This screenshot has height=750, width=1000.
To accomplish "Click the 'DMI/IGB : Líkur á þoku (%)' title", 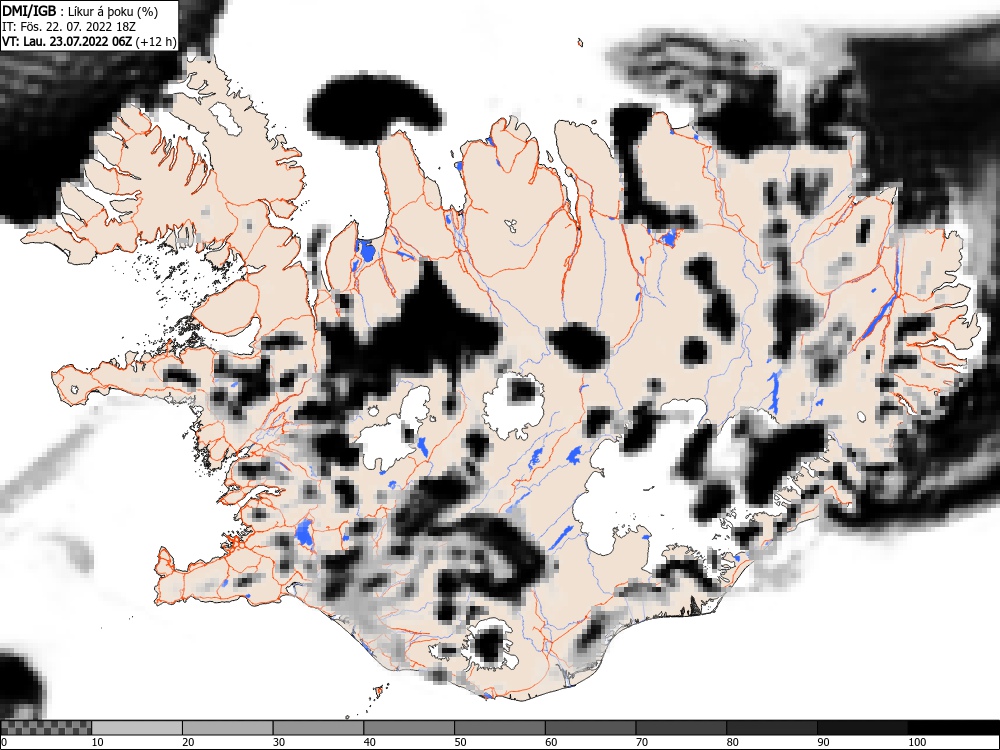I will click(80, 11).
